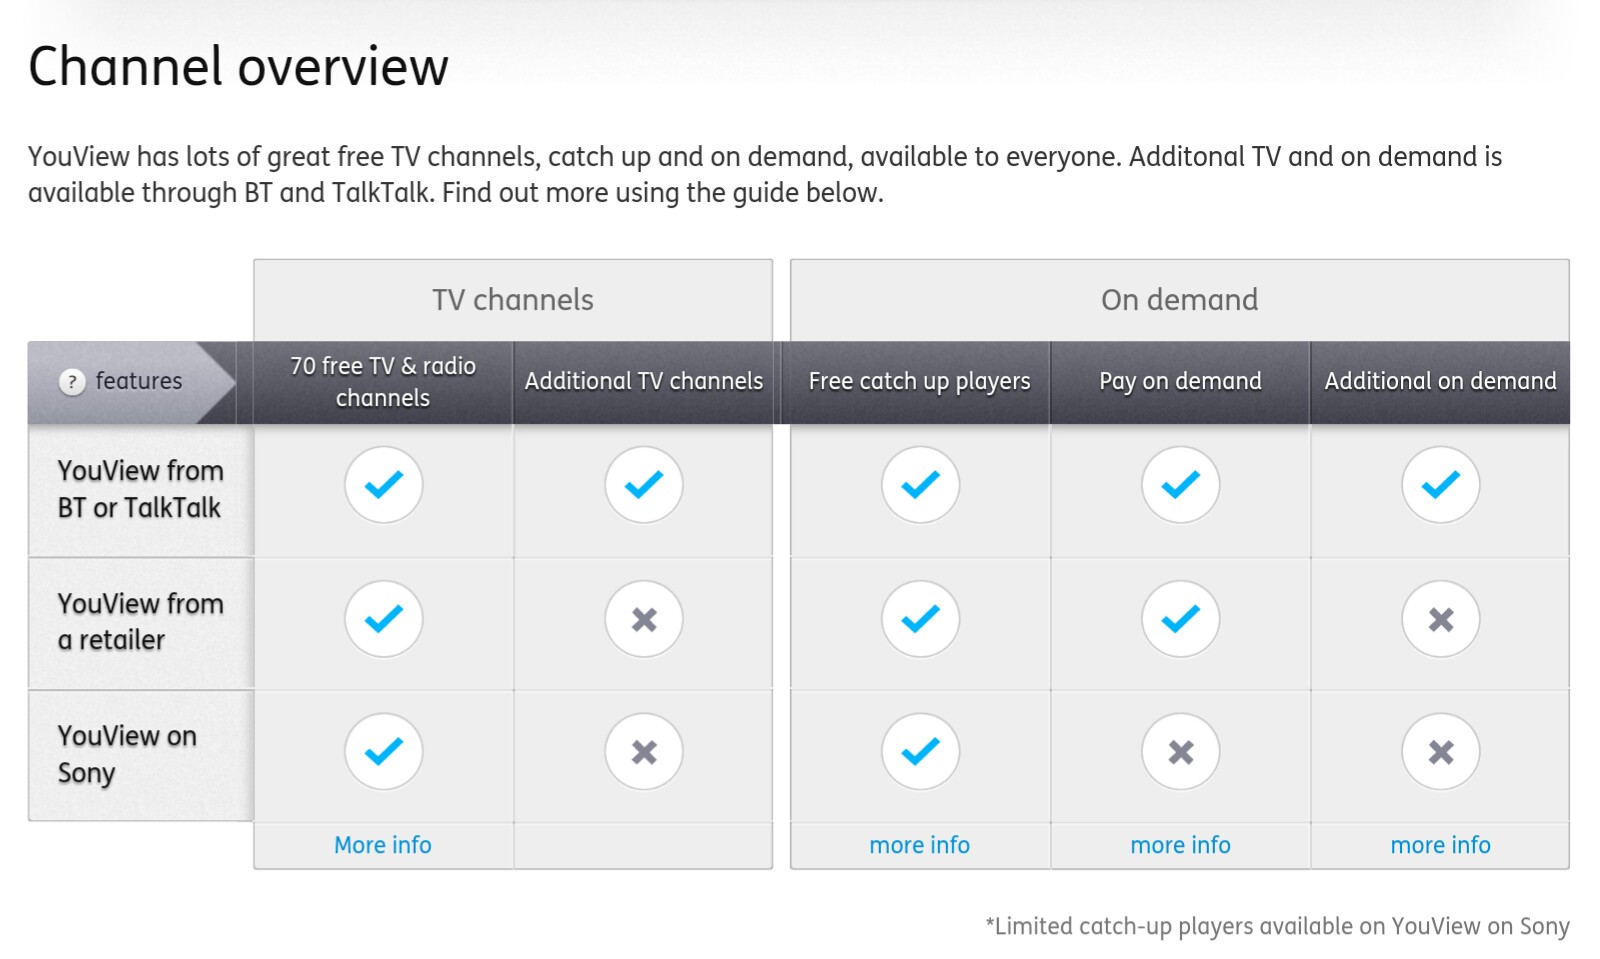
Task: Select the YouView from a retailer row label
Action: click(140, 622)
